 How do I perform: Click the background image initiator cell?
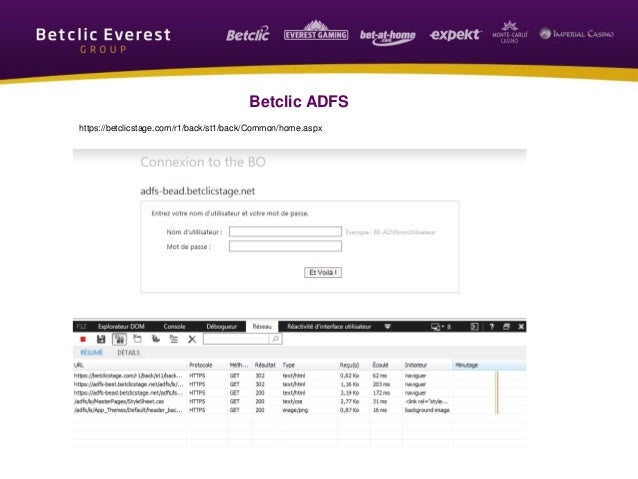427,410
